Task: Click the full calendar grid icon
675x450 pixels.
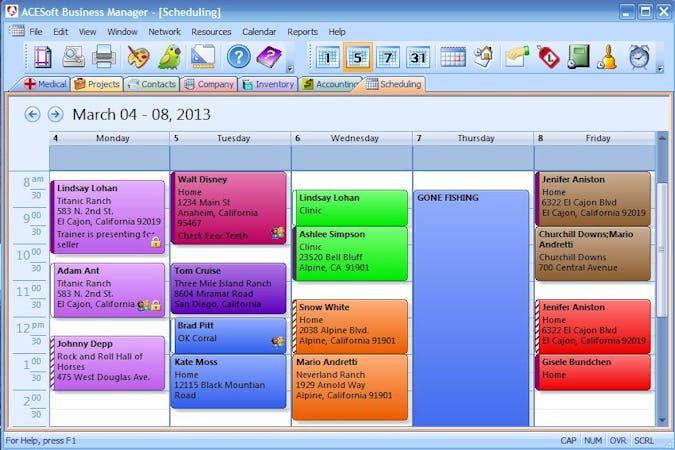Action: coord(452,57)
